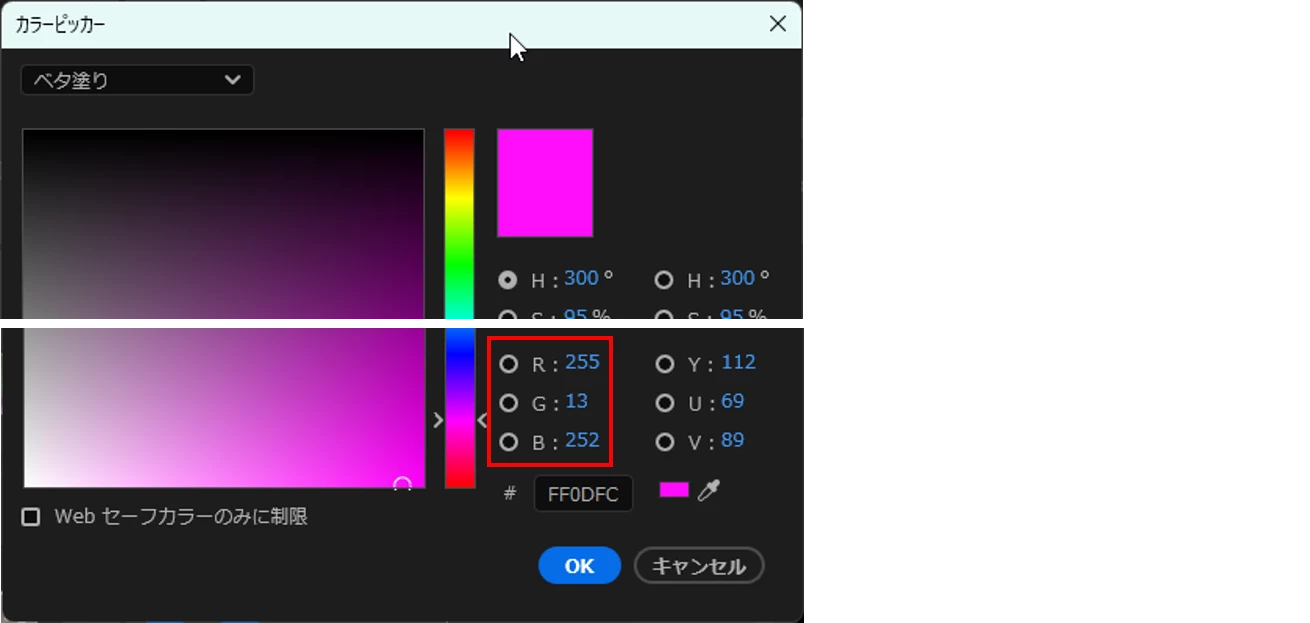The width and height of the screenshot is (1310, 623).
Task: Select the Y luminance radio button
Action: (x=664, y=364)
